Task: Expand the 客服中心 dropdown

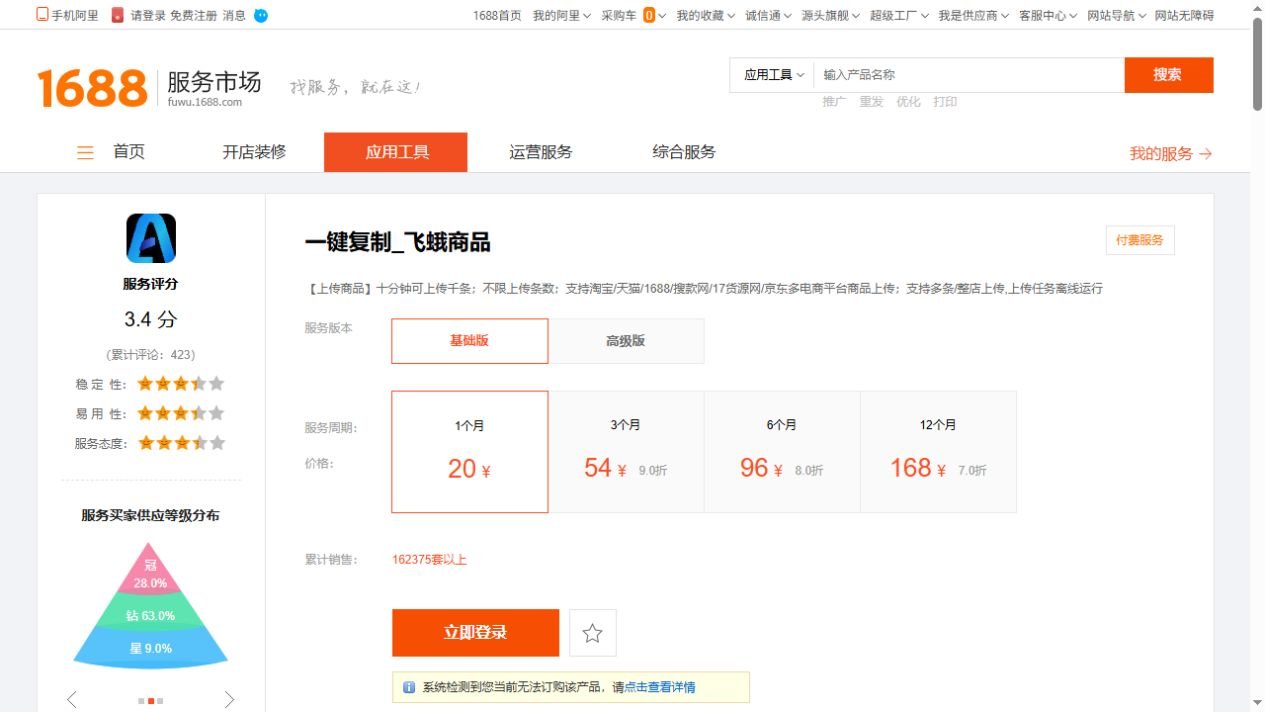Action: pyautogui.click(x=1048, y=15)
